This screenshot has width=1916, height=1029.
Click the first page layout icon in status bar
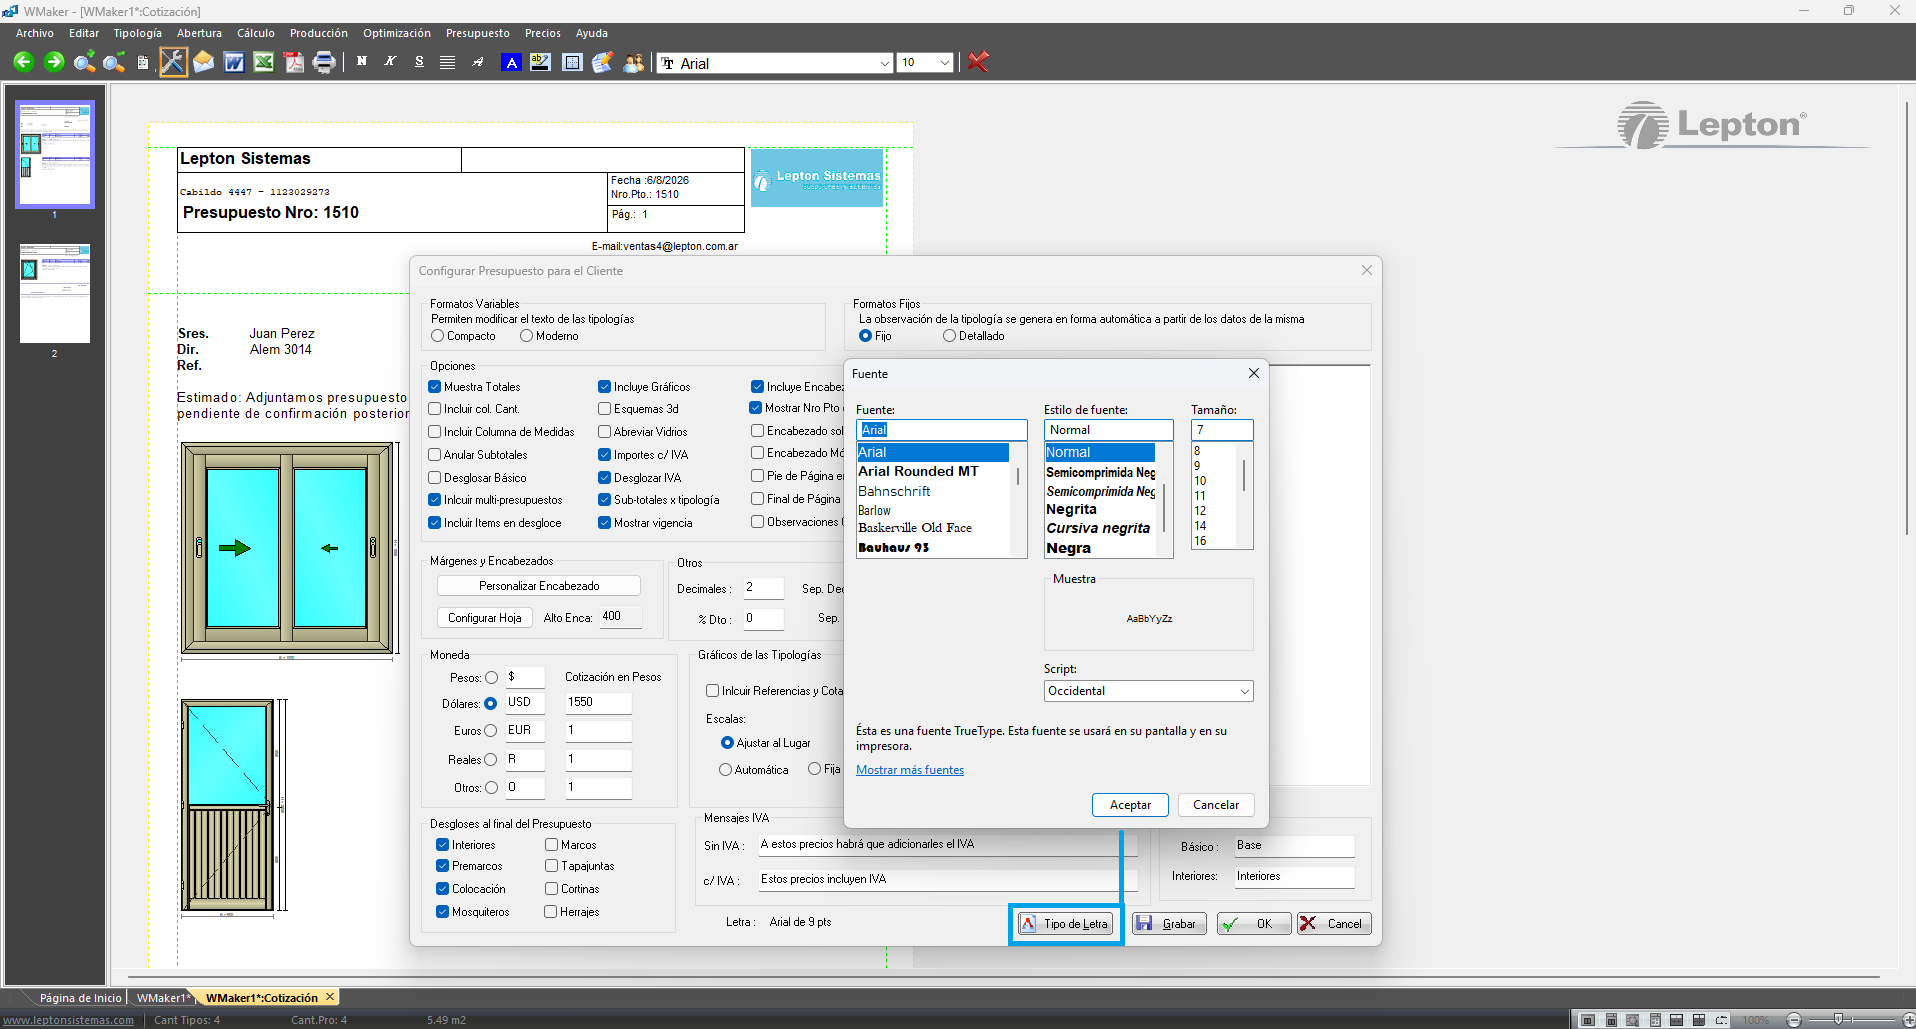[x=1588, y=1020]
